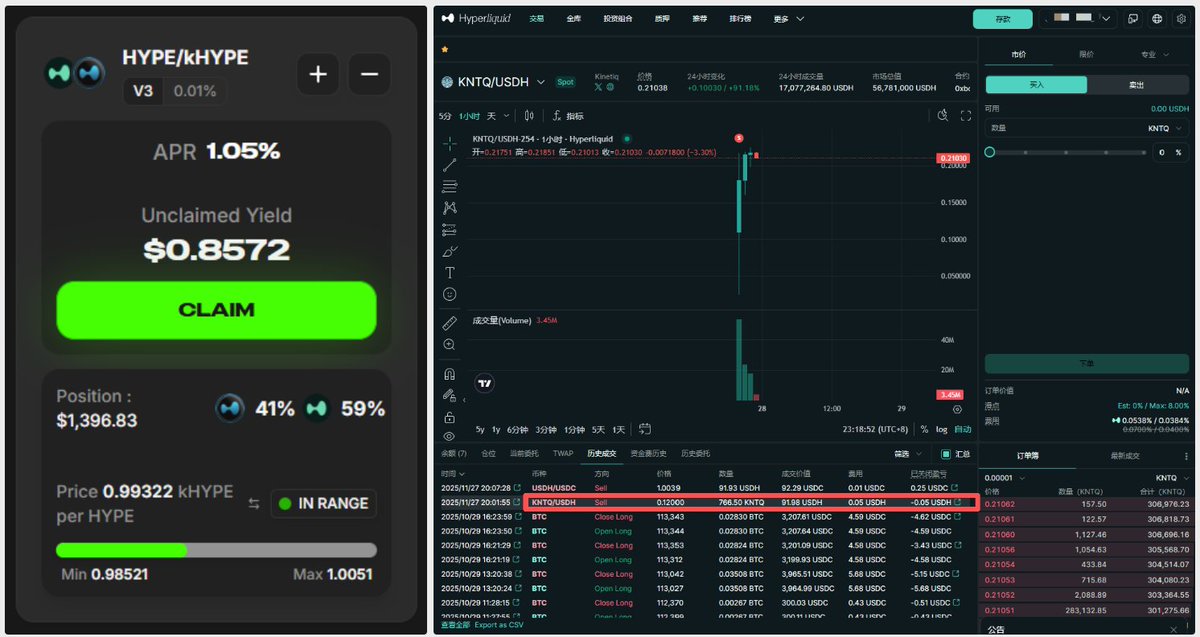Viewport: 1200px width, 637px height.
Task: Toggle log scale on chart
Action: point(941,429)
